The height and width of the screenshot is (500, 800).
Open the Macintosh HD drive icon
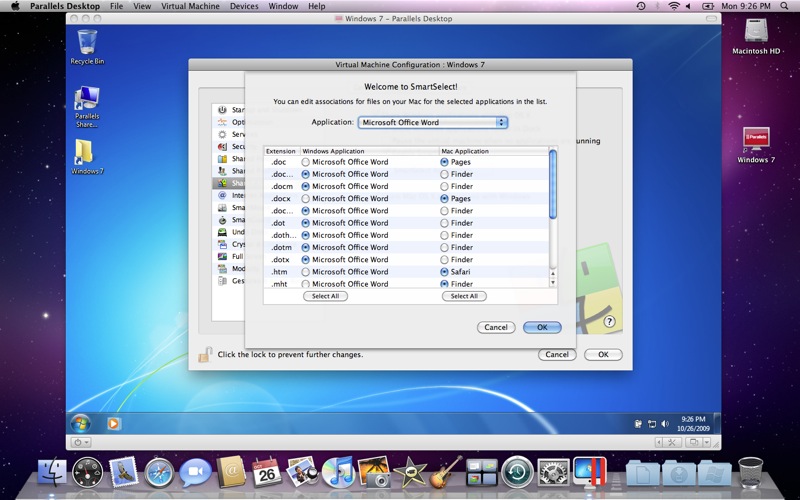point(755,33)
